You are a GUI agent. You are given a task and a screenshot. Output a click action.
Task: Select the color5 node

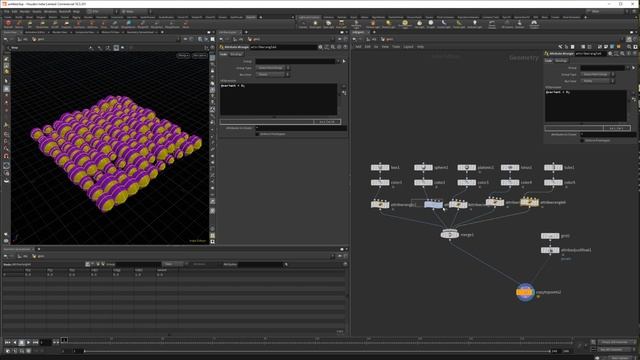tap(553, 182)
